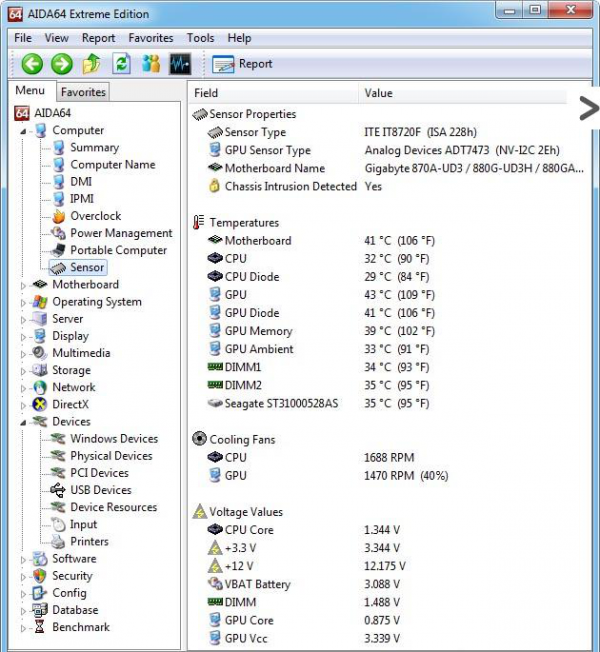Click the Report button in the toolbar
Screen dimensions: 600x652
coord(243,64)
